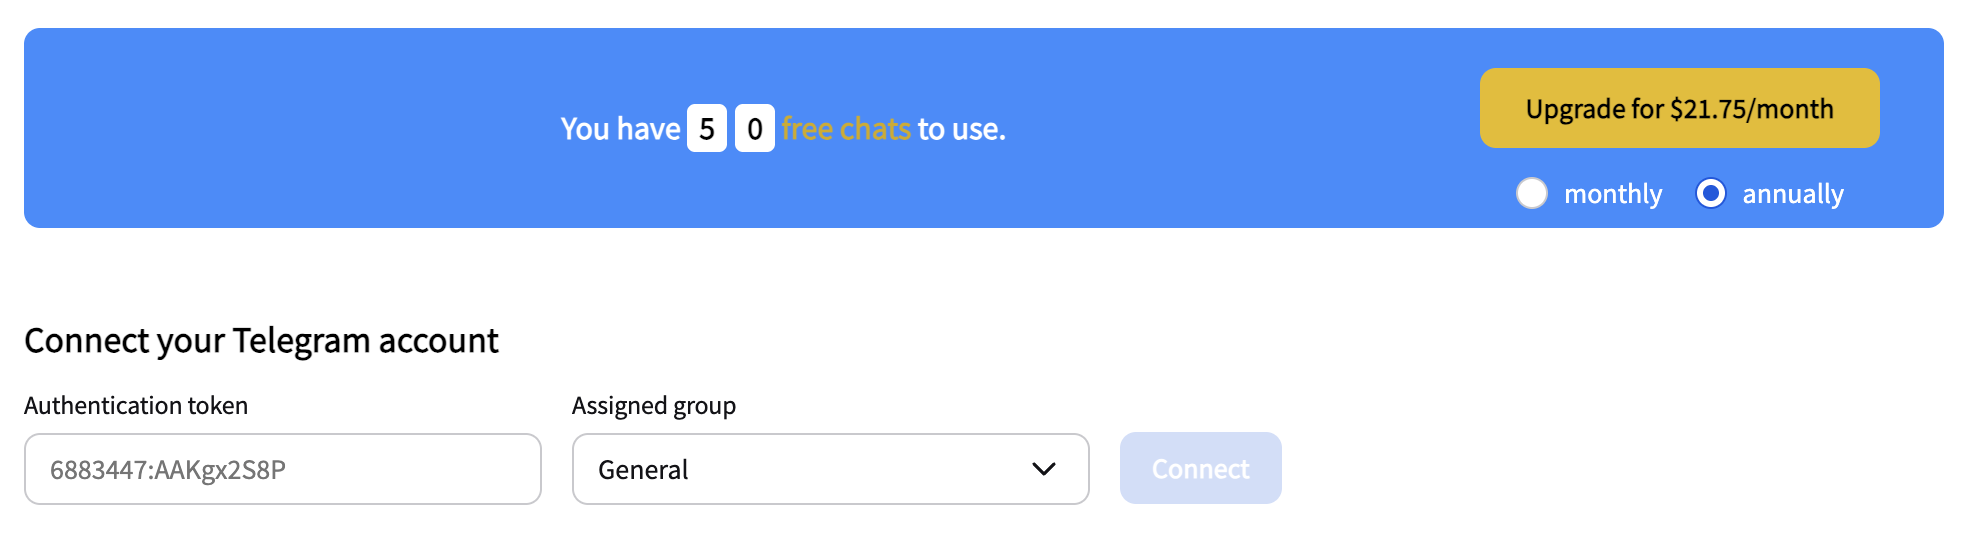Click the 'monthly' label text
1970x546 pixels.
1612,194
